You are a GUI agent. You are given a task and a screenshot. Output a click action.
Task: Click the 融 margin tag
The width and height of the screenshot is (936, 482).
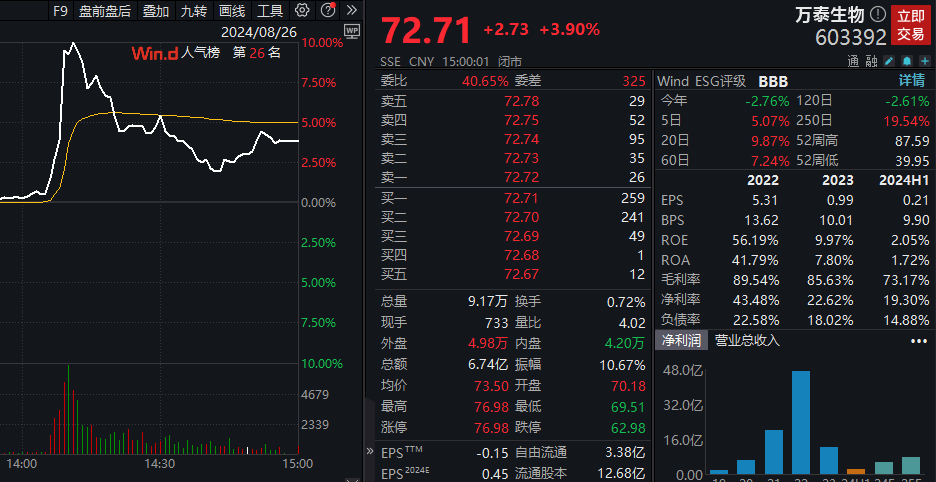click(872, 61)
